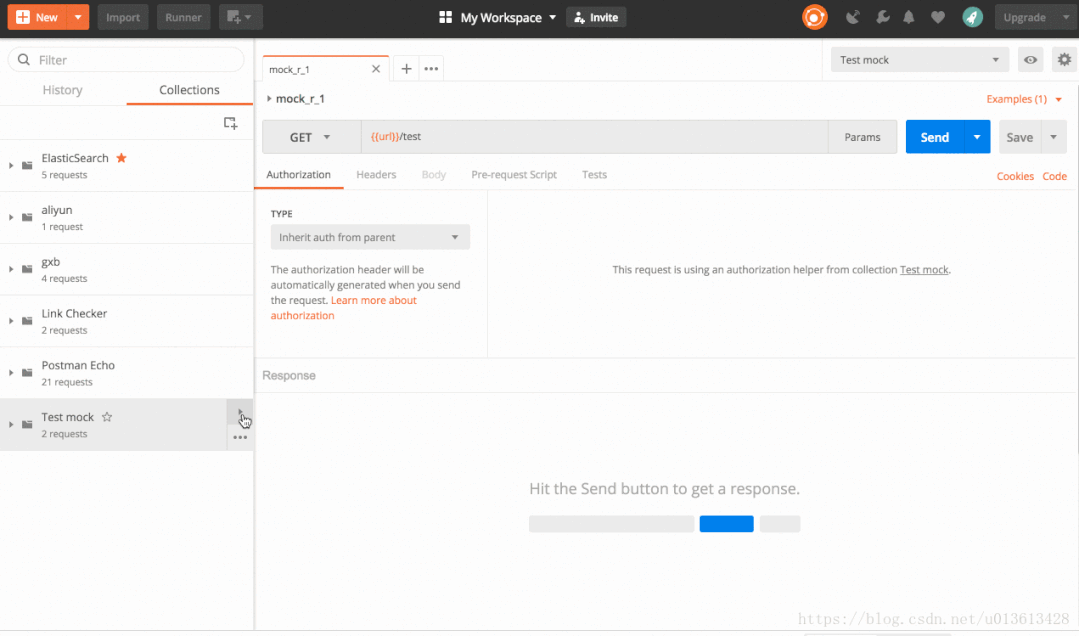1079x636 pixels.
Task: Open the Save options dropdown arrow
Action: 1054,137
